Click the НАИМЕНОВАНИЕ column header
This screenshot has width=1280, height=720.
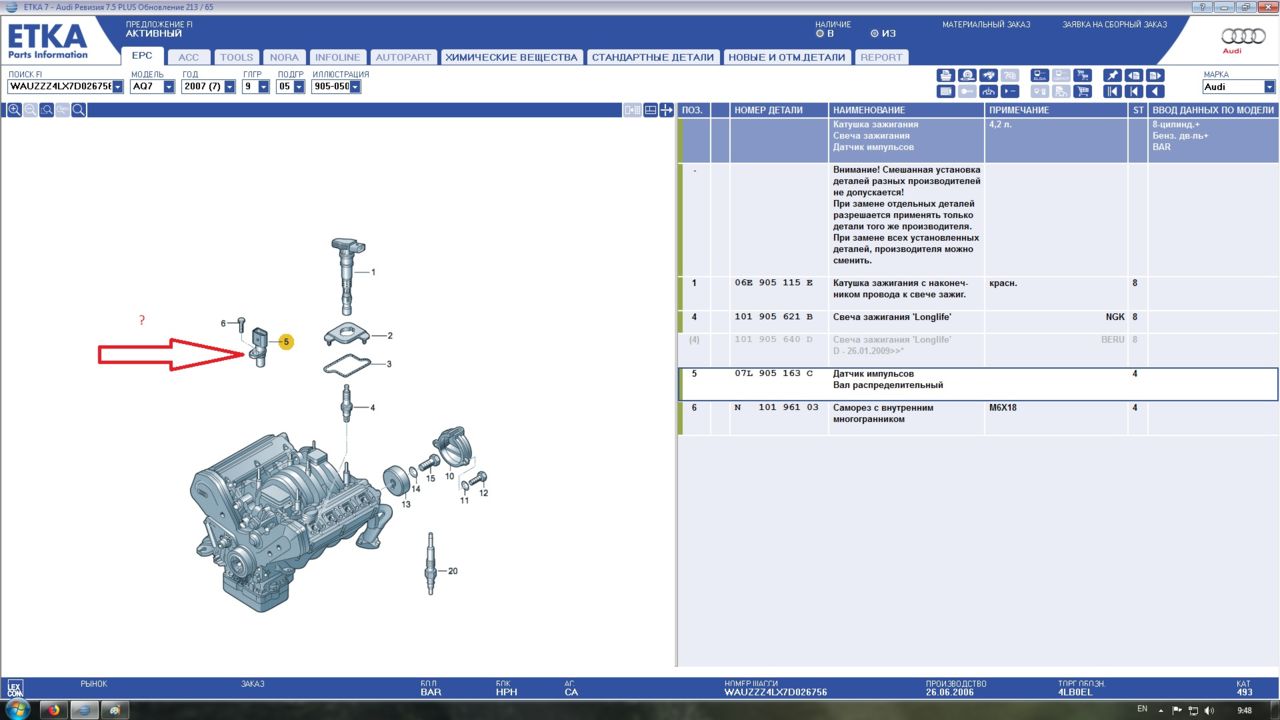point(907,110)
